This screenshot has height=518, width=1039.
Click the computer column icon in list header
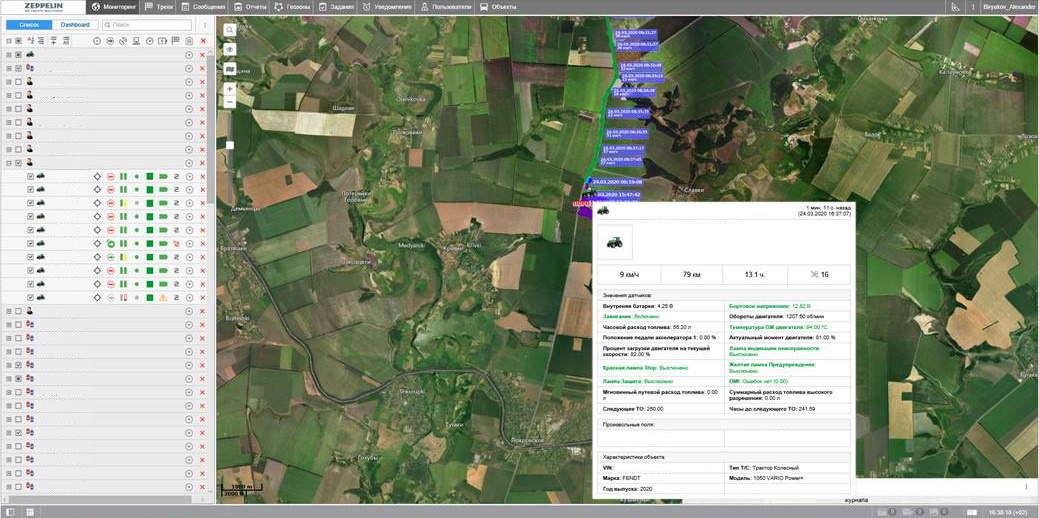tap(136, 41)
